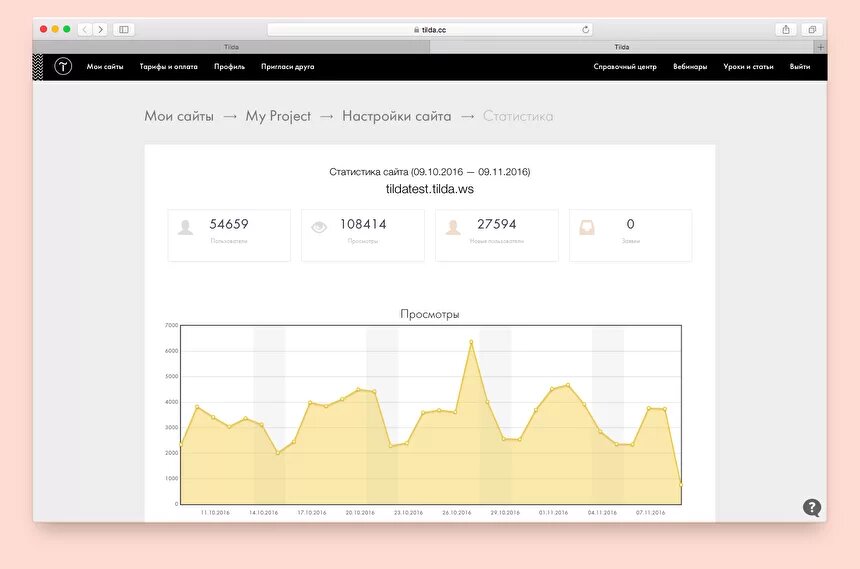This screenshot has width=860, height=569.
Task: Click the tilda.cc address bar
Action: [x=429, y=30]
